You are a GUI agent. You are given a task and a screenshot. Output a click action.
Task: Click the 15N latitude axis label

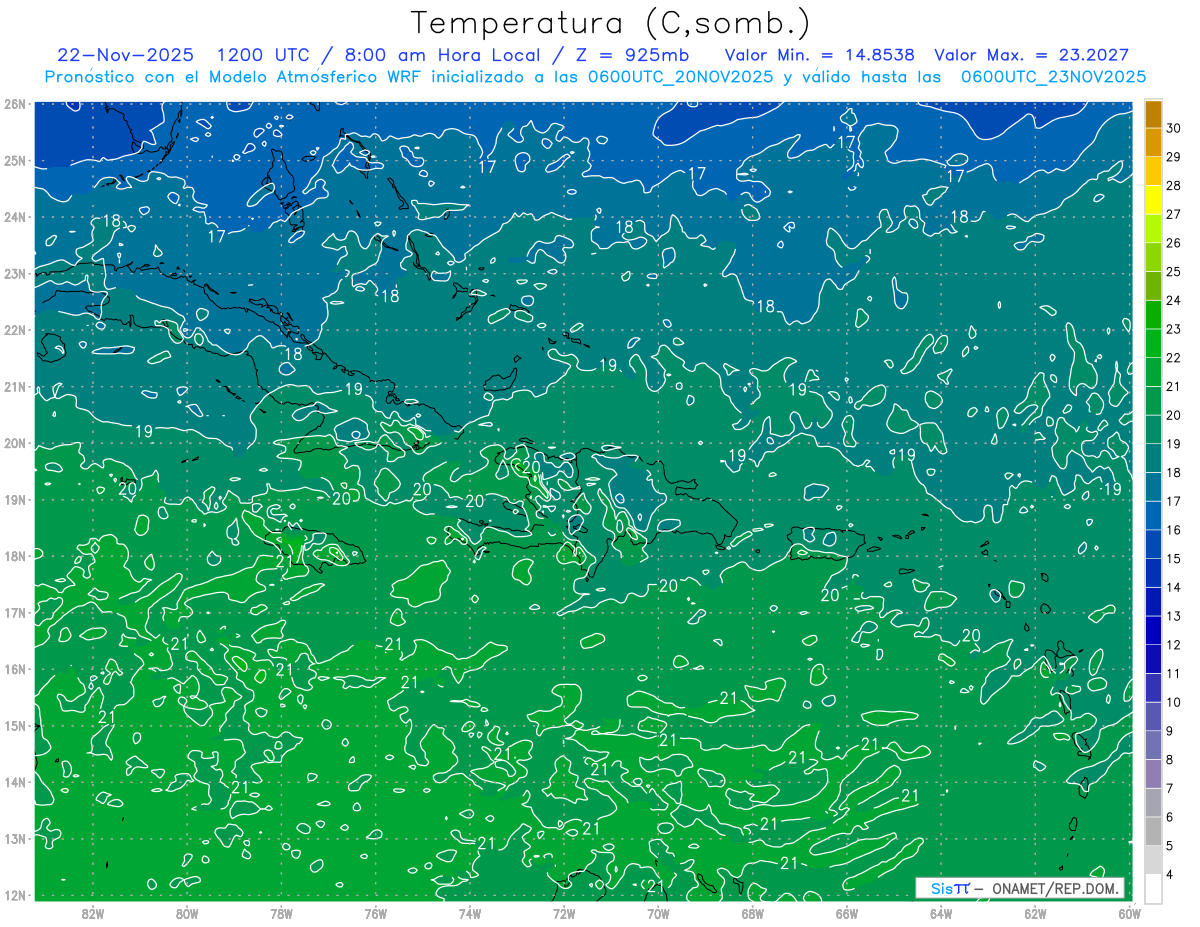tap(14, 726)
